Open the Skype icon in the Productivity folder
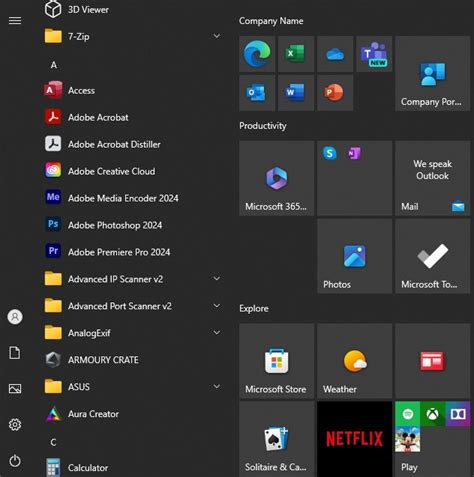This screenshot has width=474, height=477. (330, 153)
